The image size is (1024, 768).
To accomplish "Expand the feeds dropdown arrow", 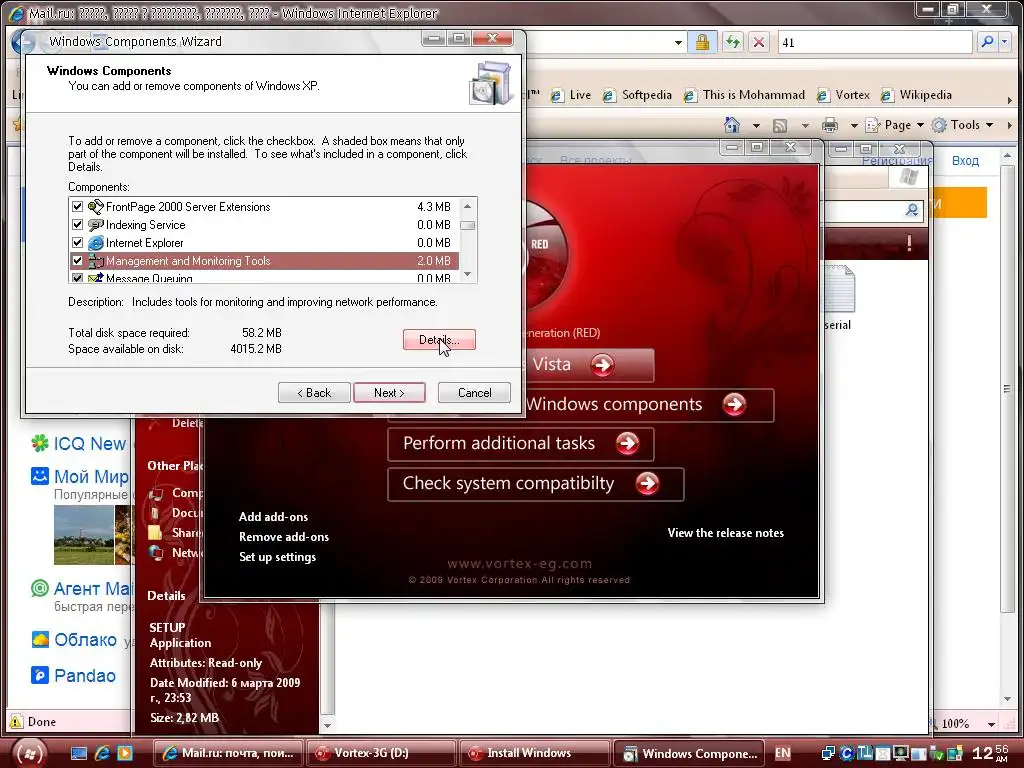I will pyautogui.click(x=805, y=125).
